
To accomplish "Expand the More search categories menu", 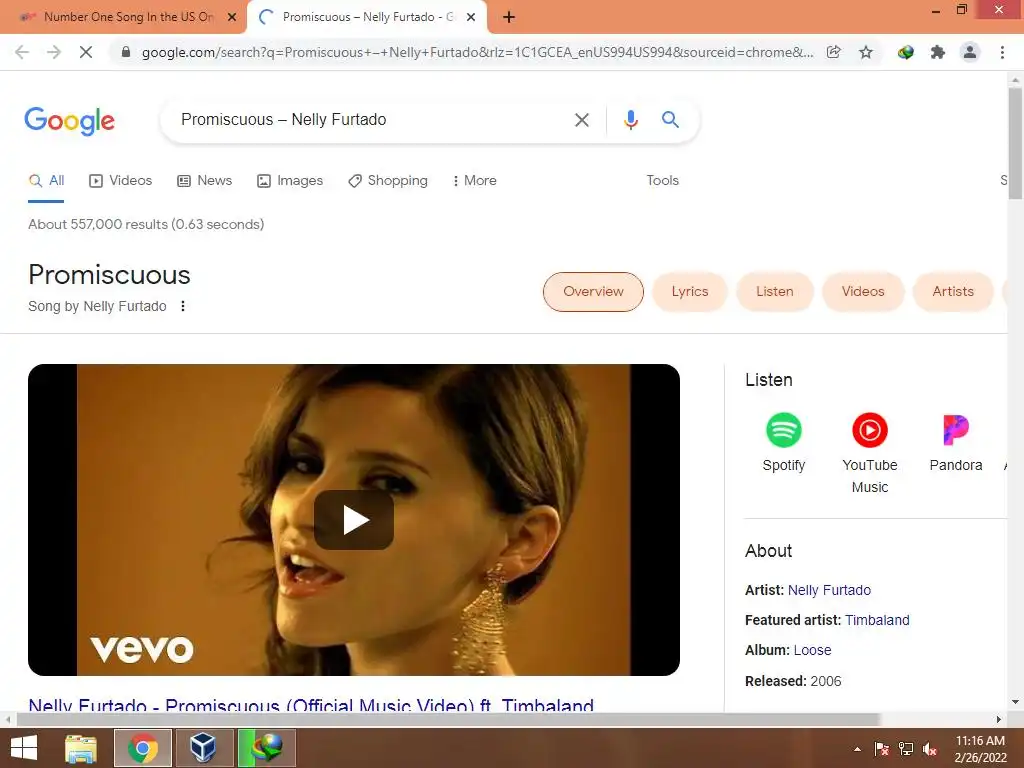I will tap(474, 181).
